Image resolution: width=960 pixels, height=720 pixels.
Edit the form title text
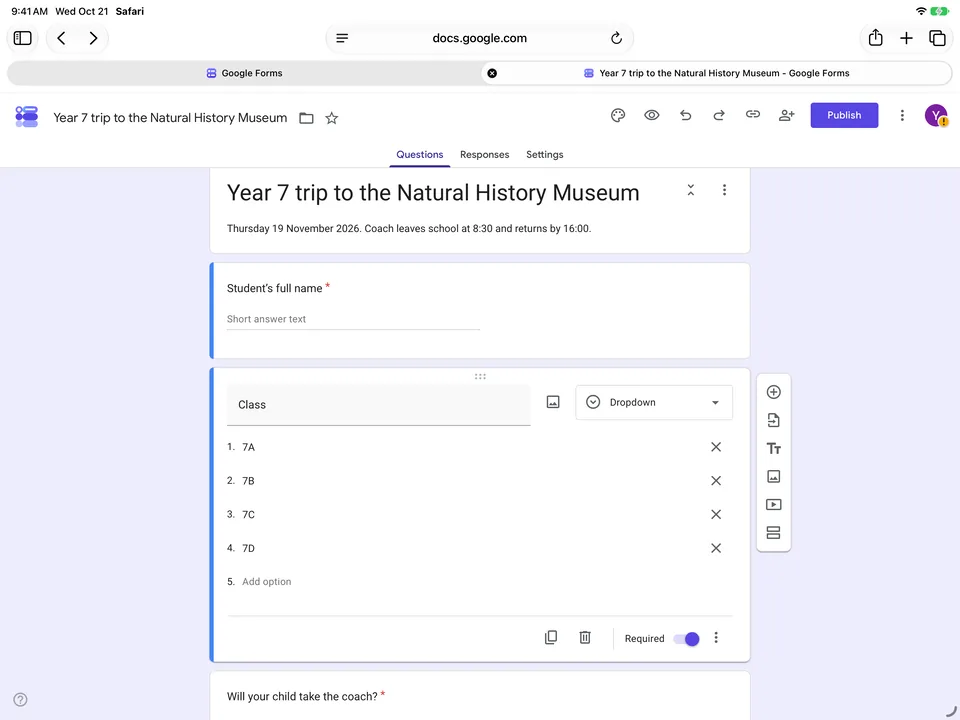click(433, 193)
